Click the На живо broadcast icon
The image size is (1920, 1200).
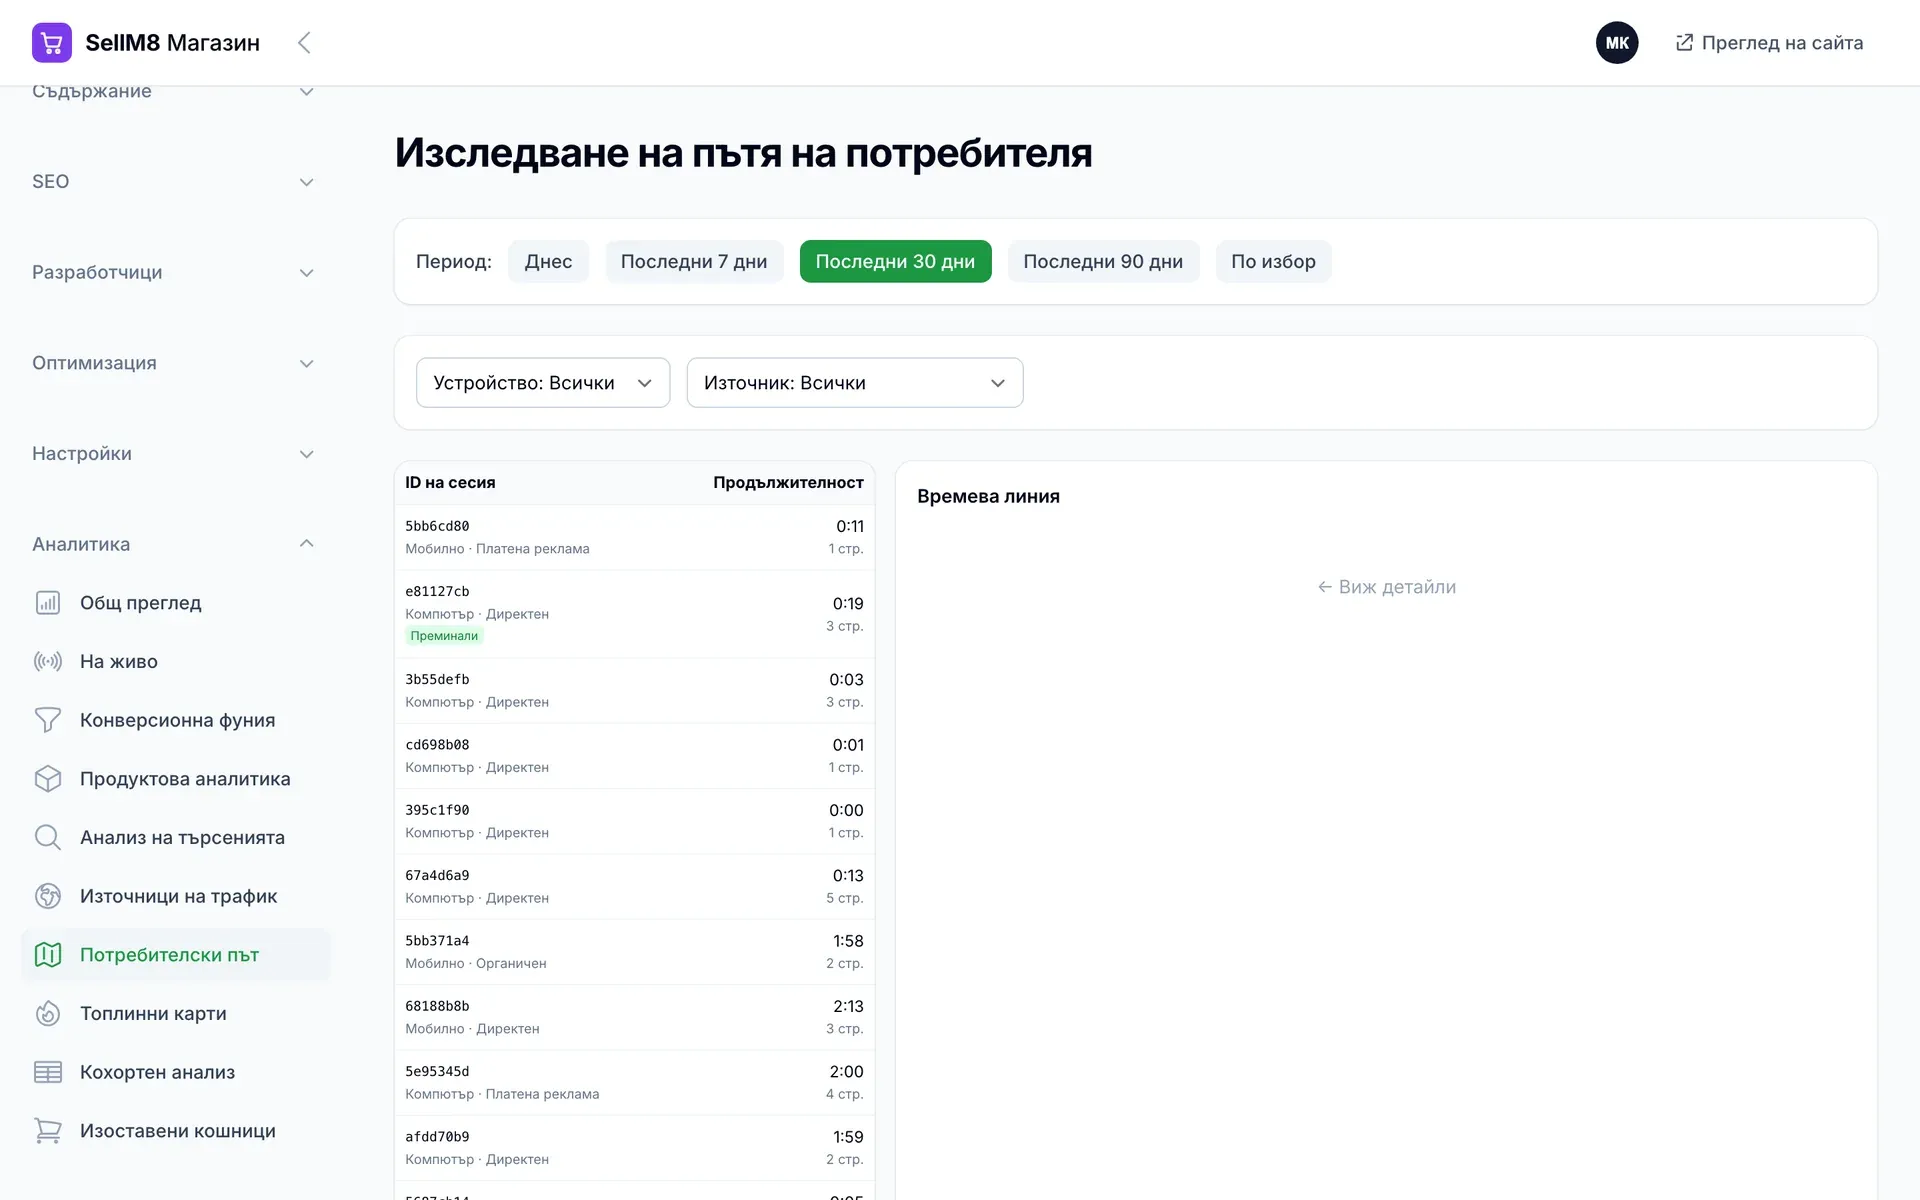[48, 661]
